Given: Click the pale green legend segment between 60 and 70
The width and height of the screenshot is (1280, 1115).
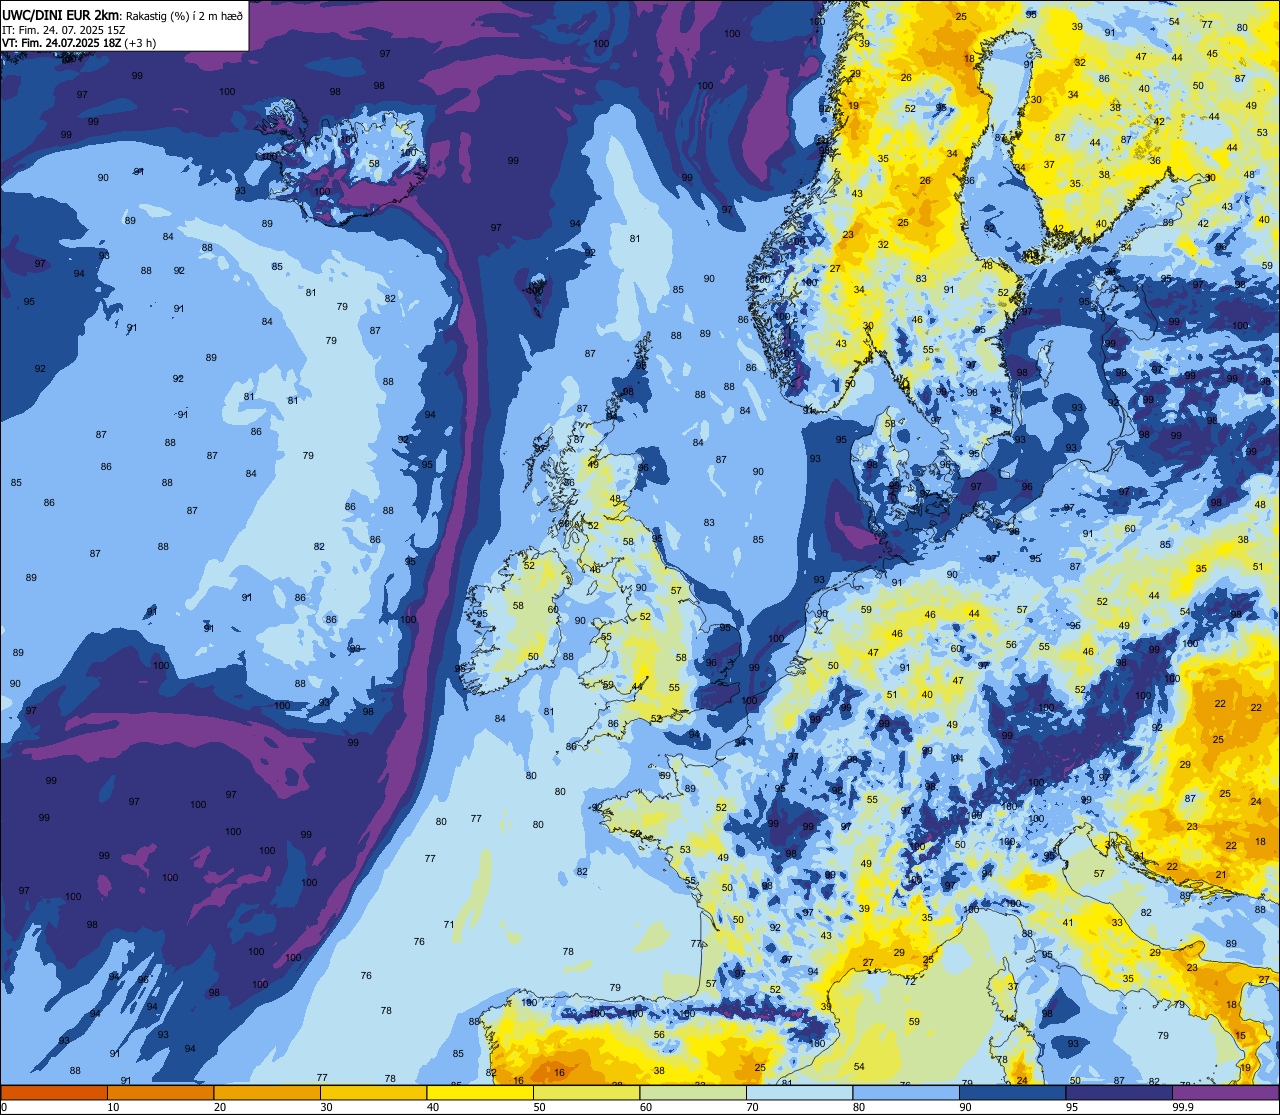Looking at the screenshot, I should tap(693, 1092).
